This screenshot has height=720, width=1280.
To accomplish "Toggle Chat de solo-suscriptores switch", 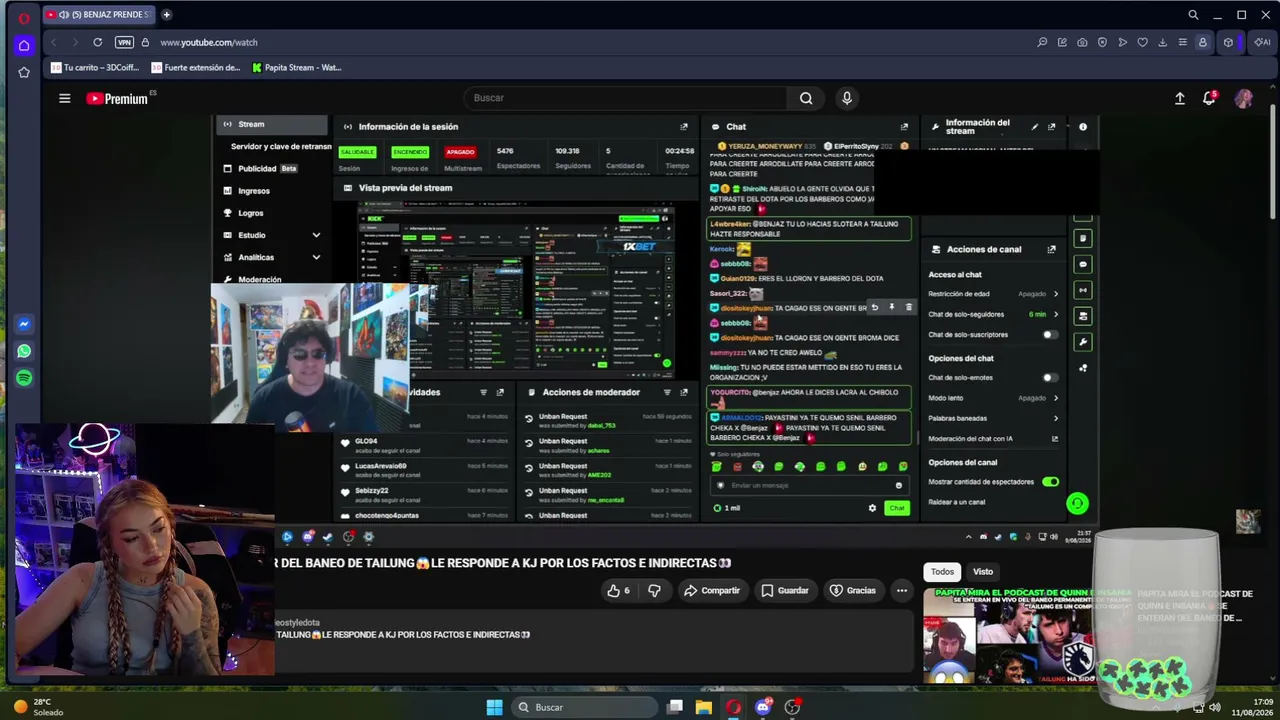I will pos(1049,335).
